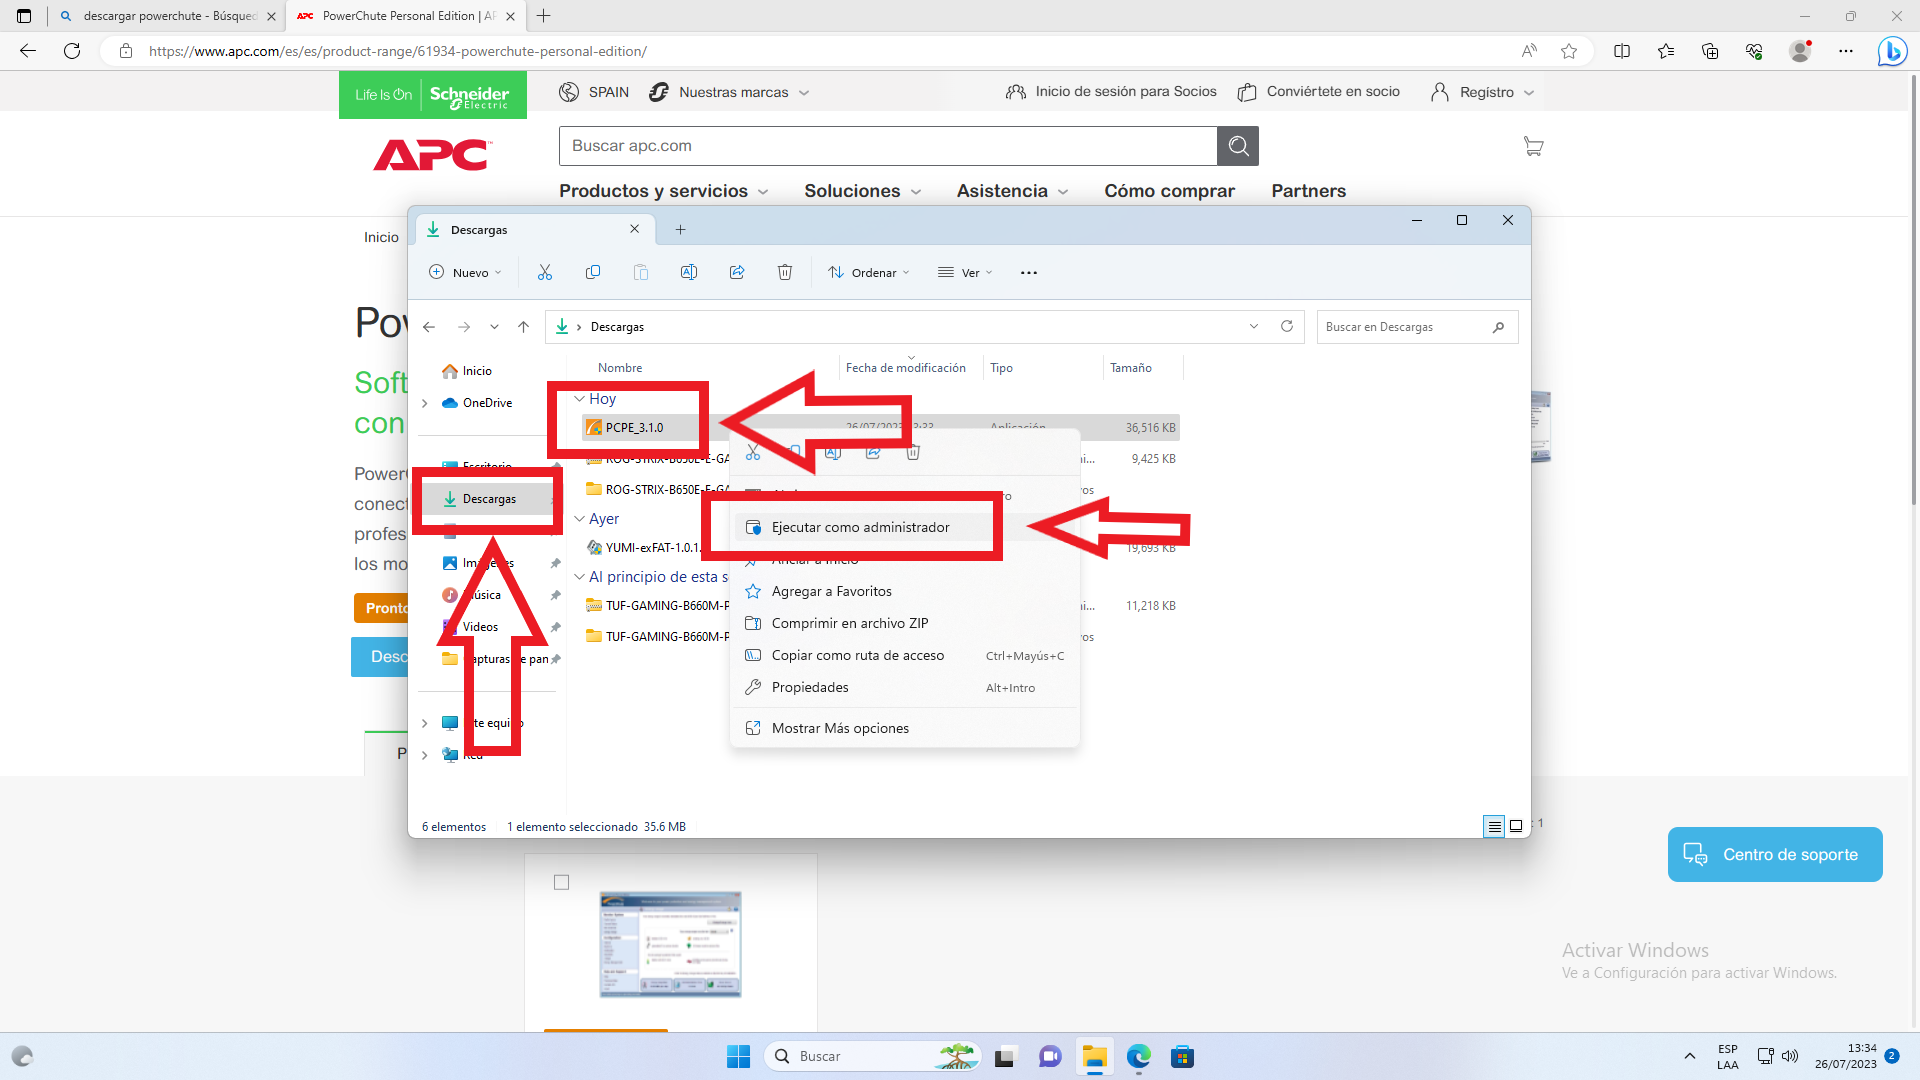The image size is (1920, 1080).
Task: Expand the OneDrive tree node
Action: (425, 403)
